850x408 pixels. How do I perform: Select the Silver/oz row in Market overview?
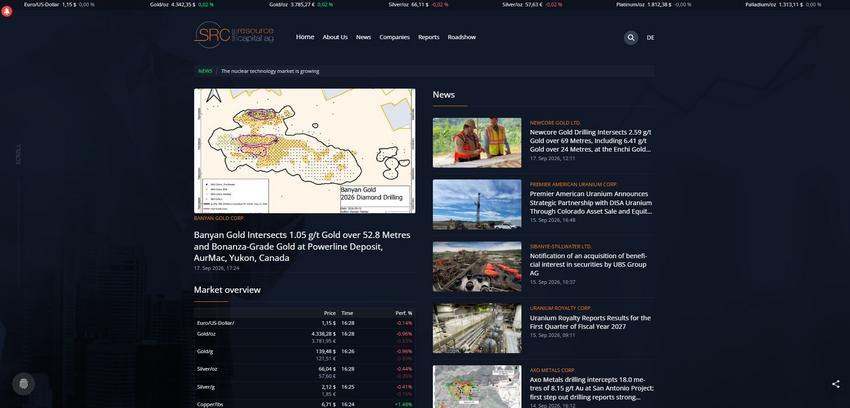click(x=305, y=373)
